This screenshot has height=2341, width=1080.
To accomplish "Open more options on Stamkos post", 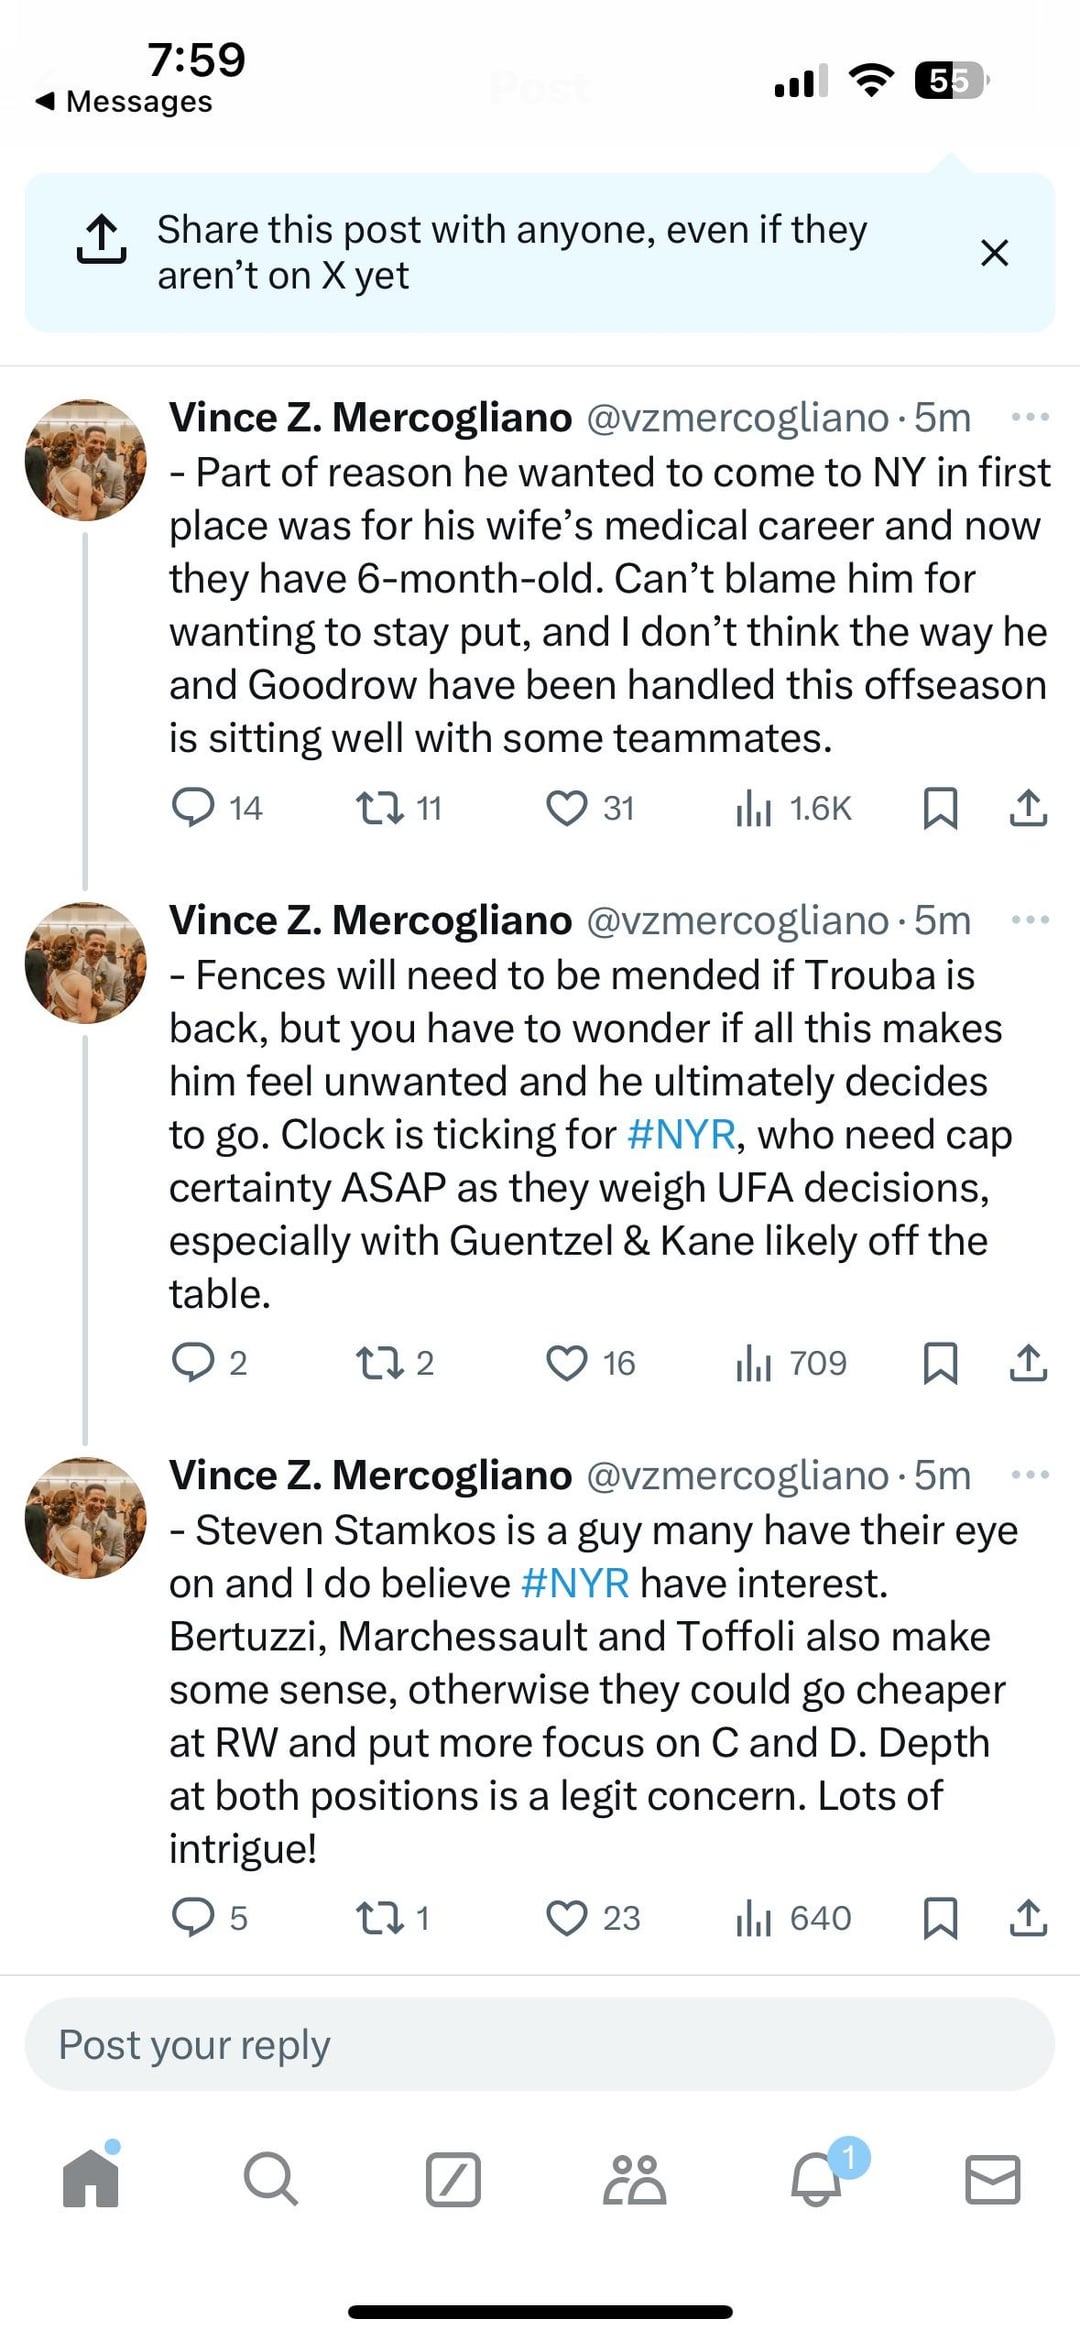I will 1030,1475.
